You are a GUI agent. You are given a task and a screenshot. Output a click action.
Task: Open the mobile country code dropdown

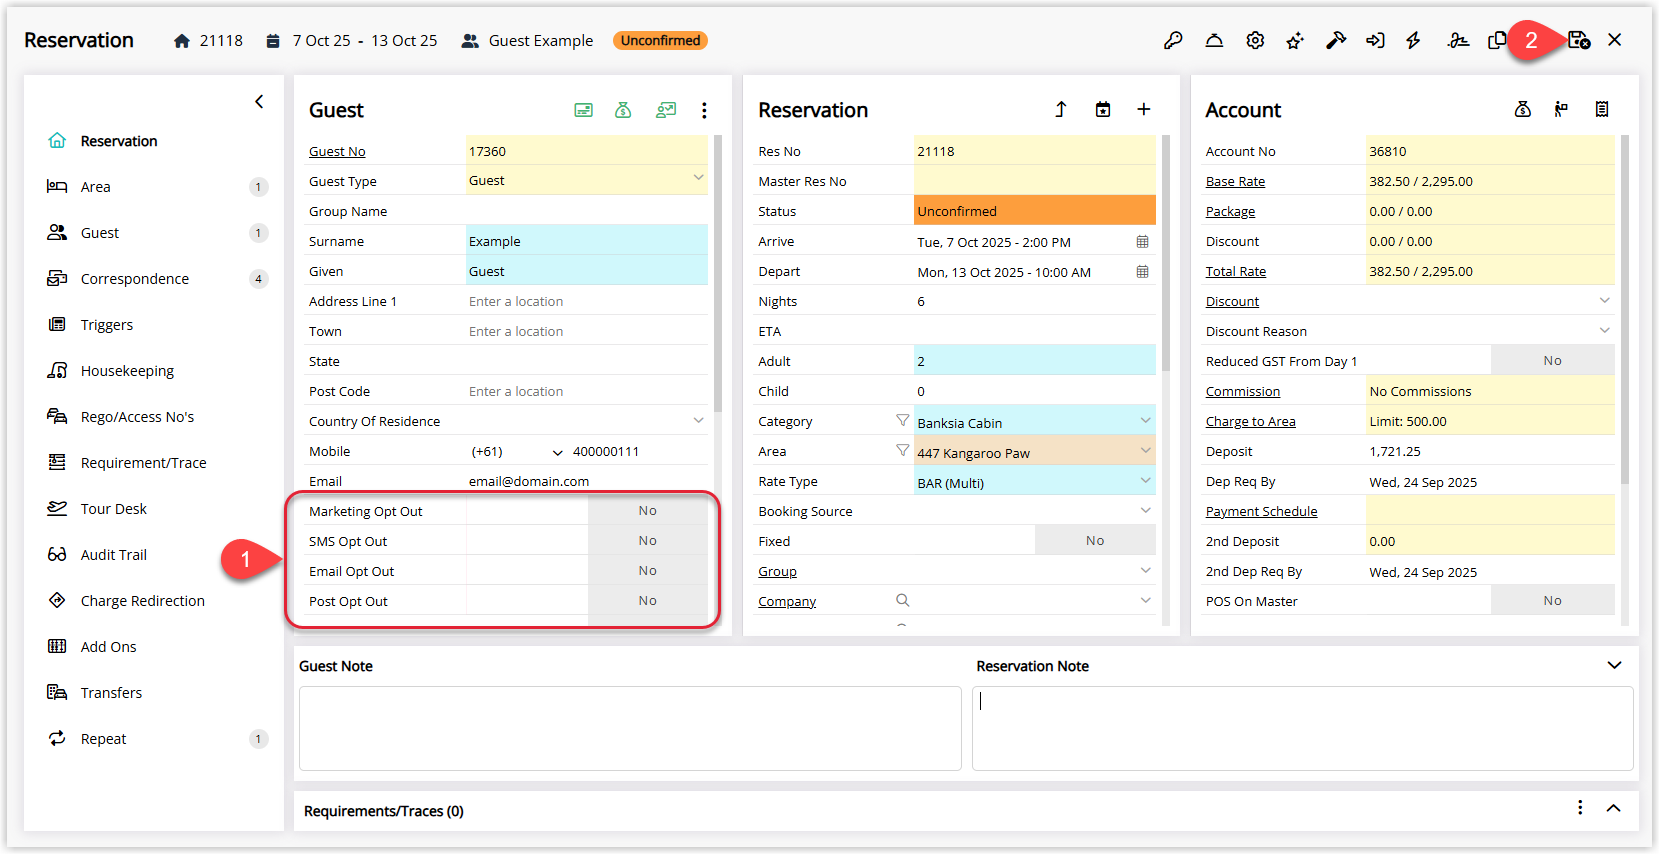point(557,452)
